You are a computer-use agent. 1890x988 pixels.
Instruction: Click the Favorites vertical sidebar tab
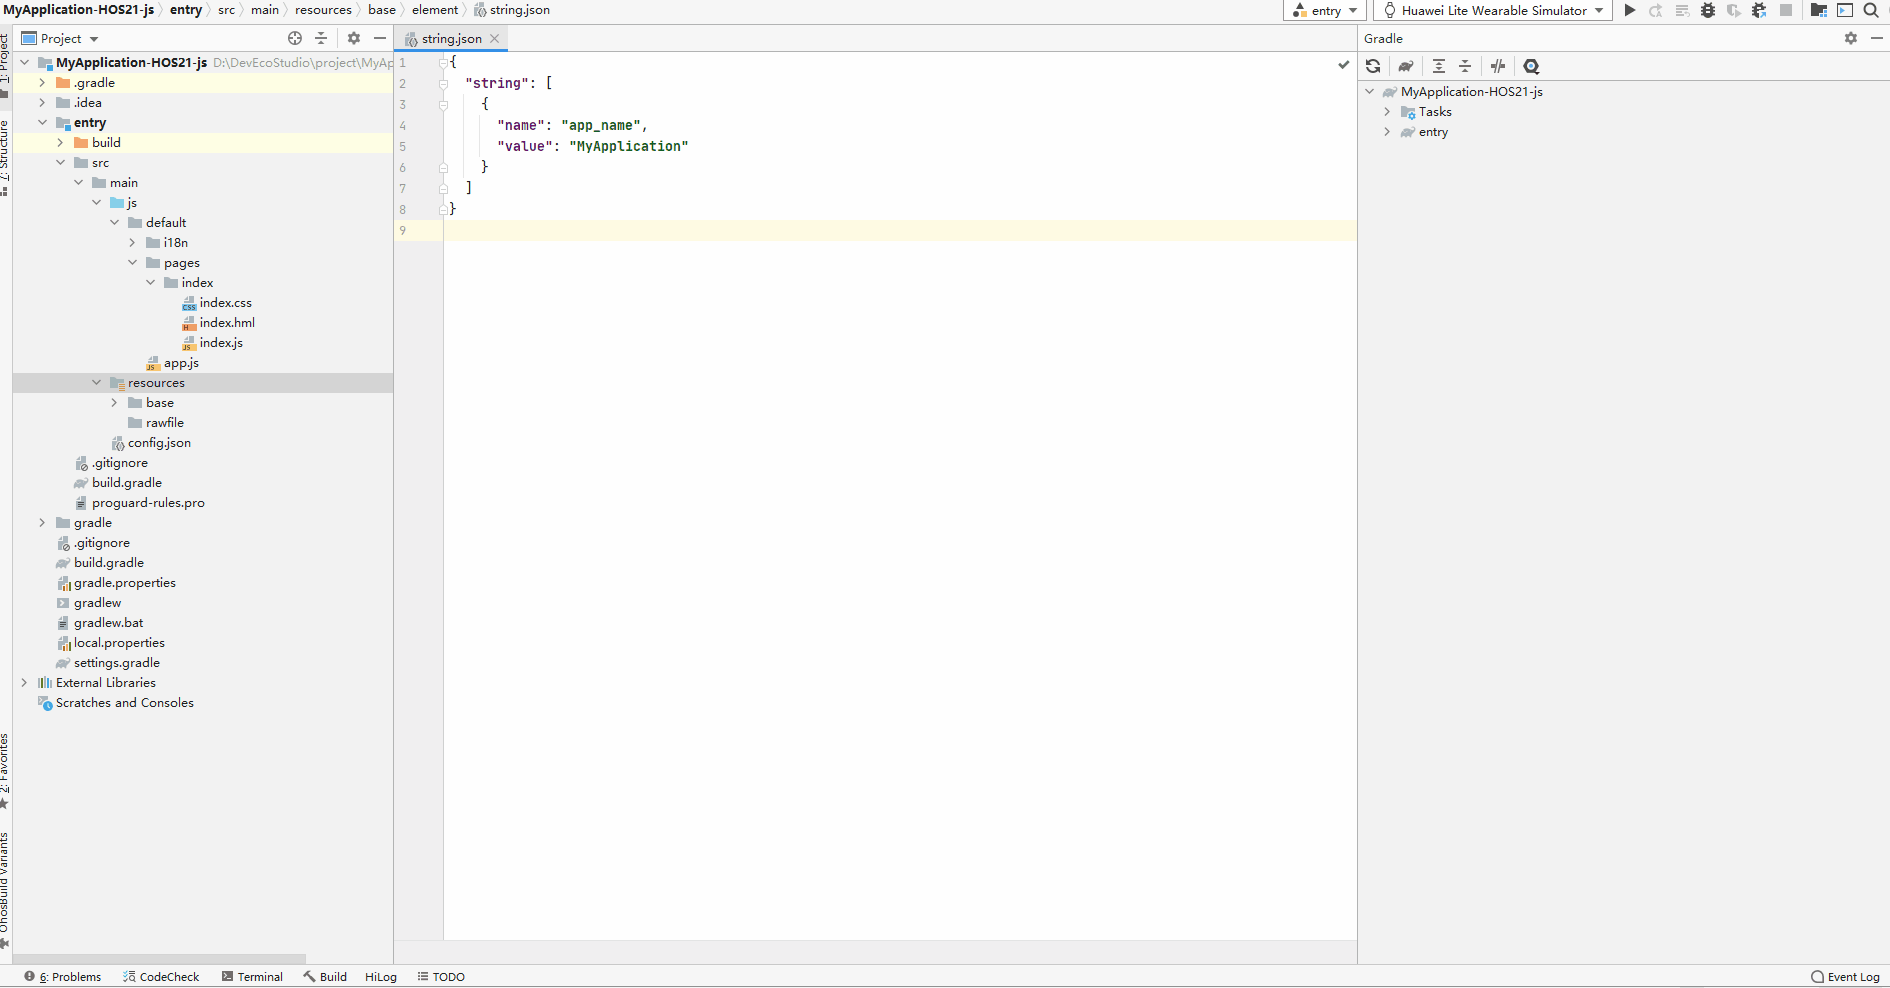point(5,771)
